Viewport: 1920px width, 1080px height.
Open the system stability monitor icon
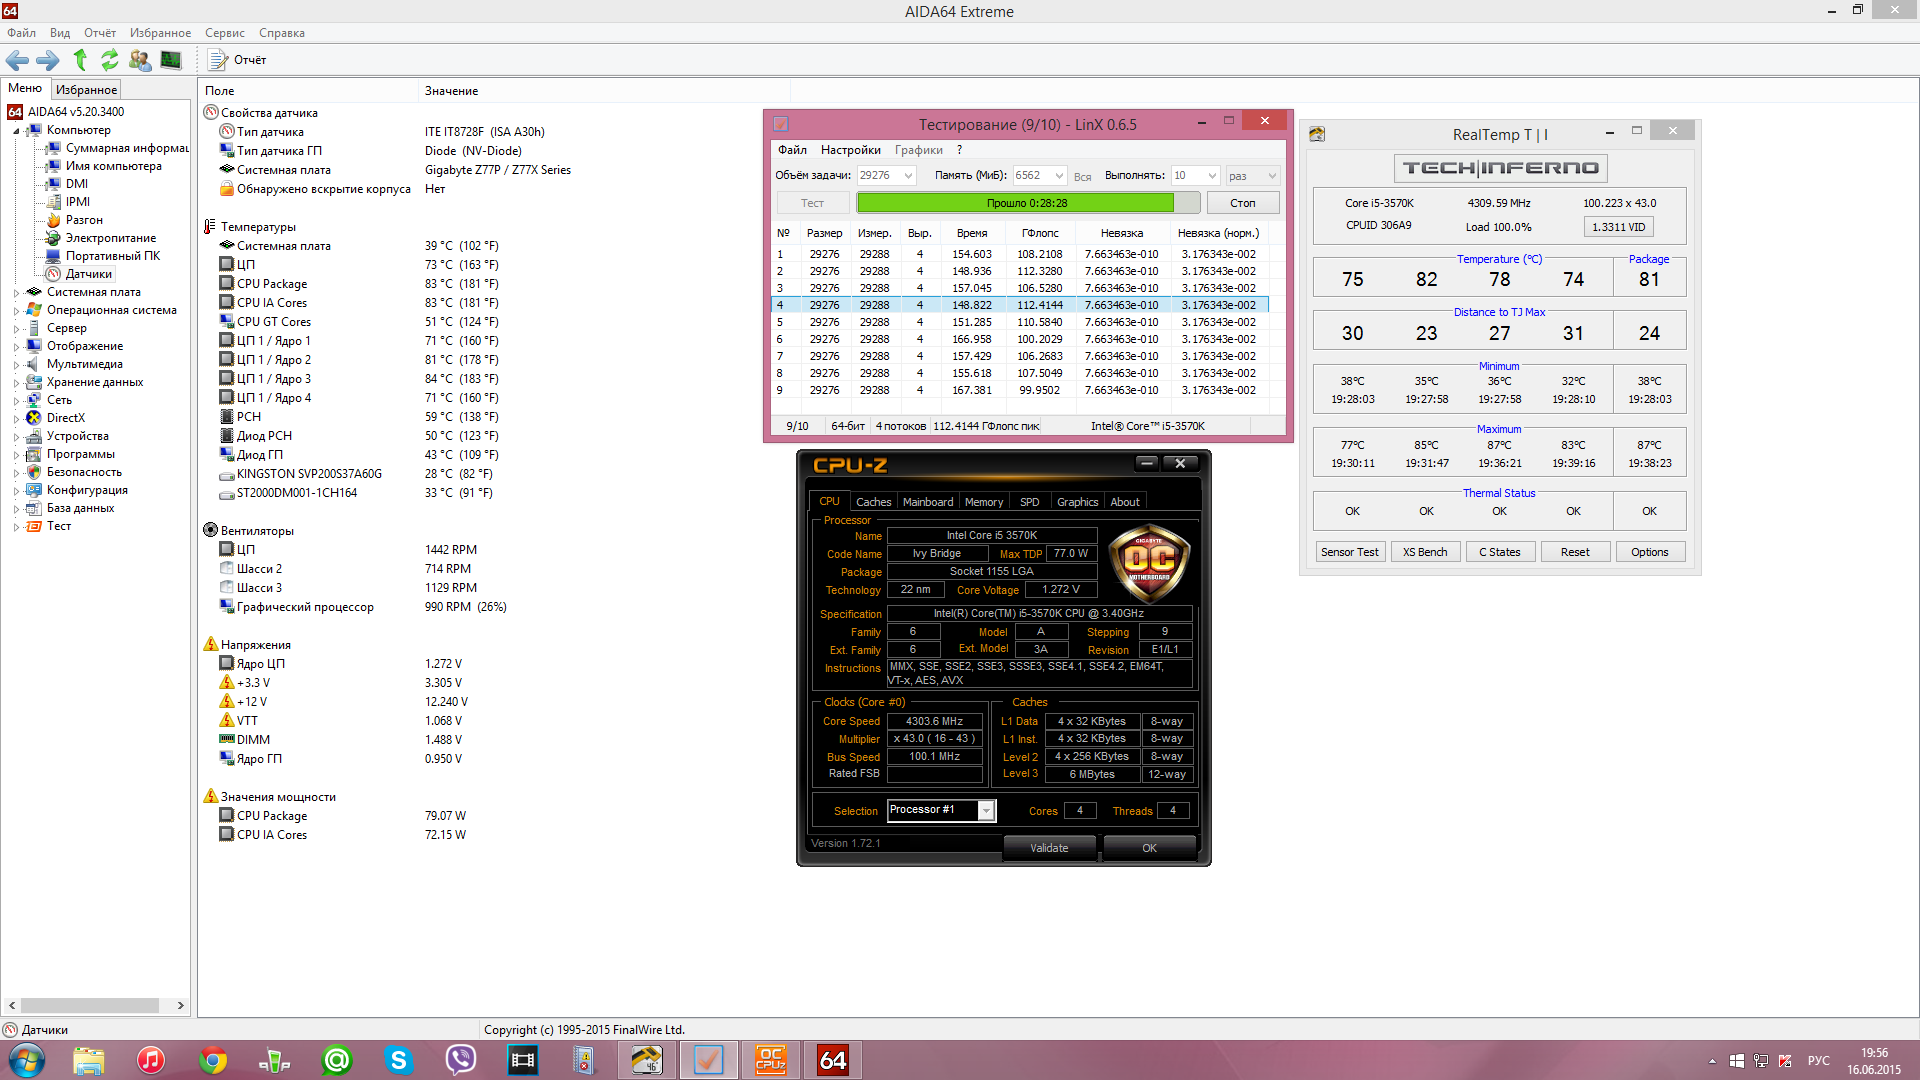(x=171, y=60)
